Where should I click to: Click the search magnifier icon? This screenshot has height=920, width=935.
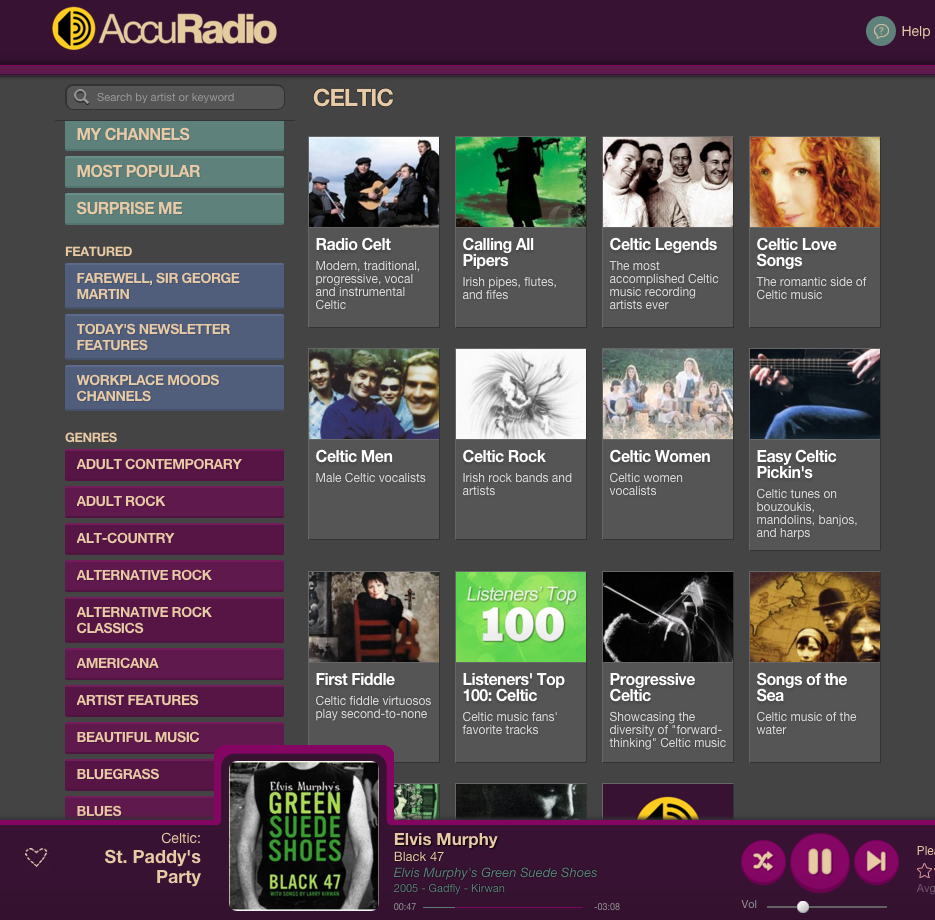pyautogui.click(x=81, y=97)
